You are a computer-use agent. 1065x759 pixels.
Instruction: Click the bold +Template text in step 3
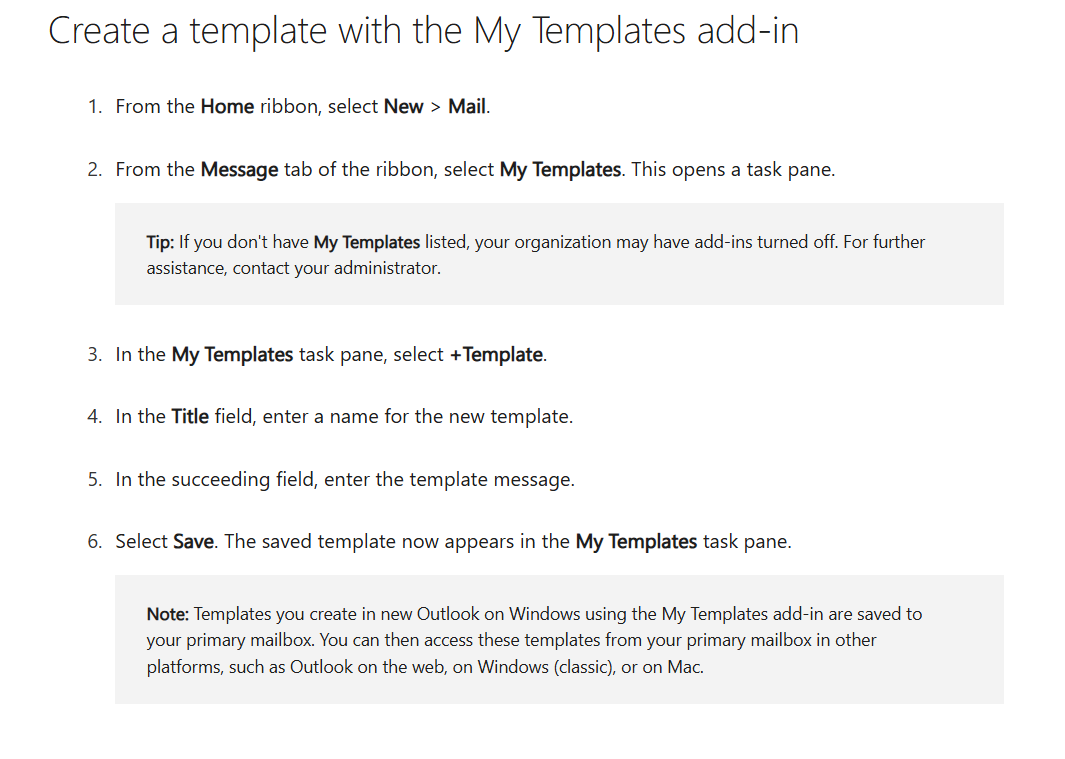496,355
